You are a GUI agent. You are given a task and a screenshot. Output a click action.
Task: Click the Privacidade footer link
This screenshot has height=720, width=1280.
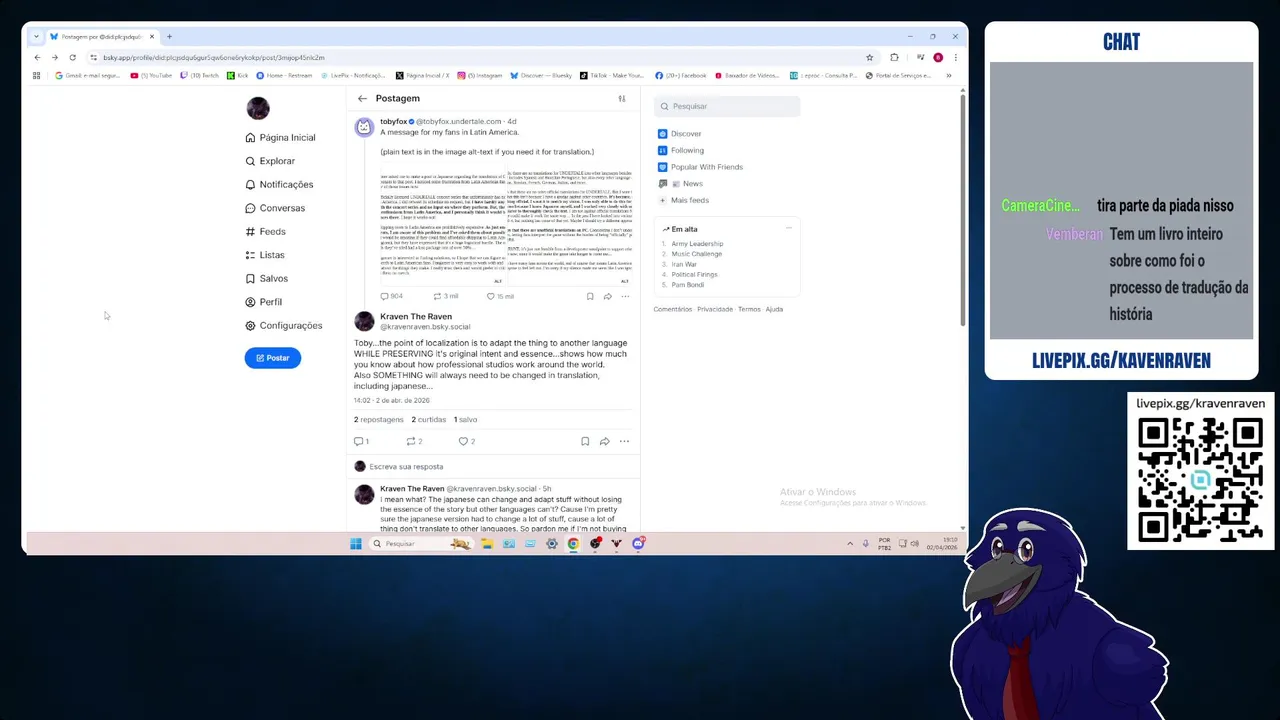[x=715, y=309]
